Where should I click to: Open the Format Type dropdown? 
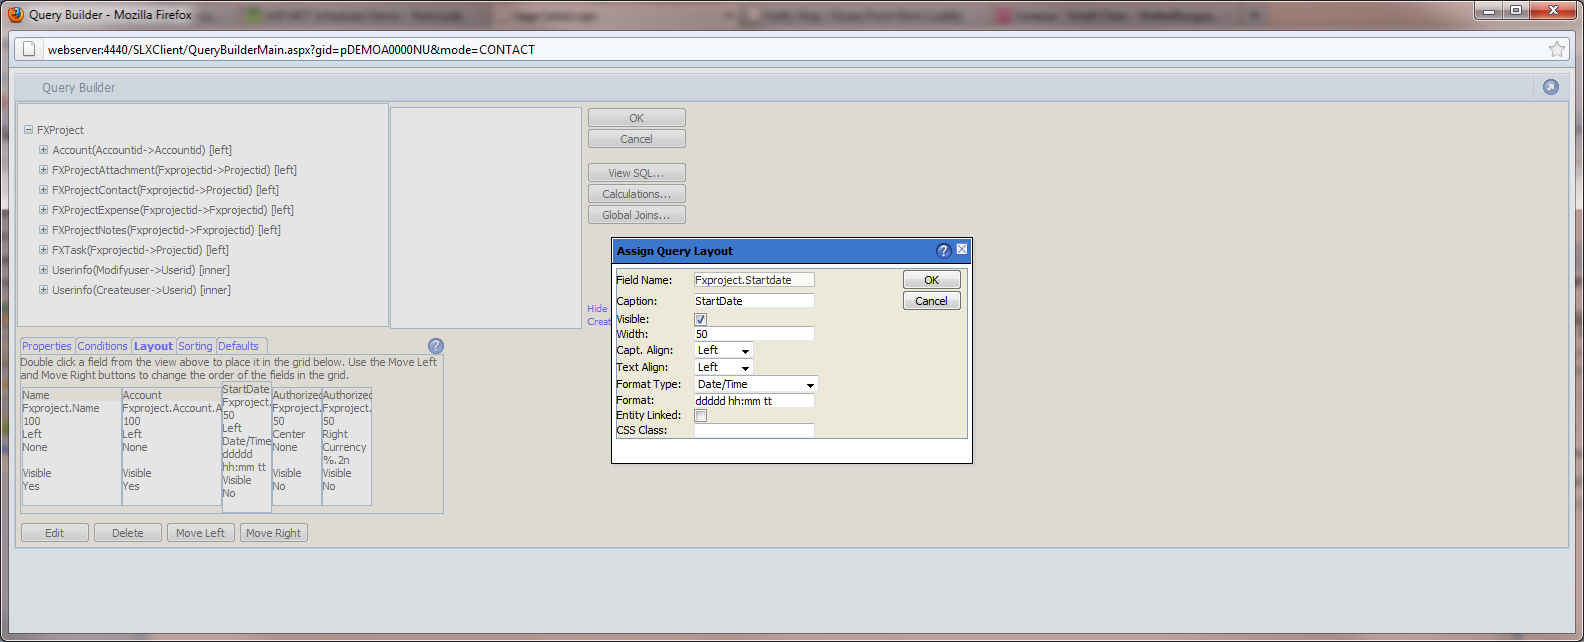(x=756, y=385)
